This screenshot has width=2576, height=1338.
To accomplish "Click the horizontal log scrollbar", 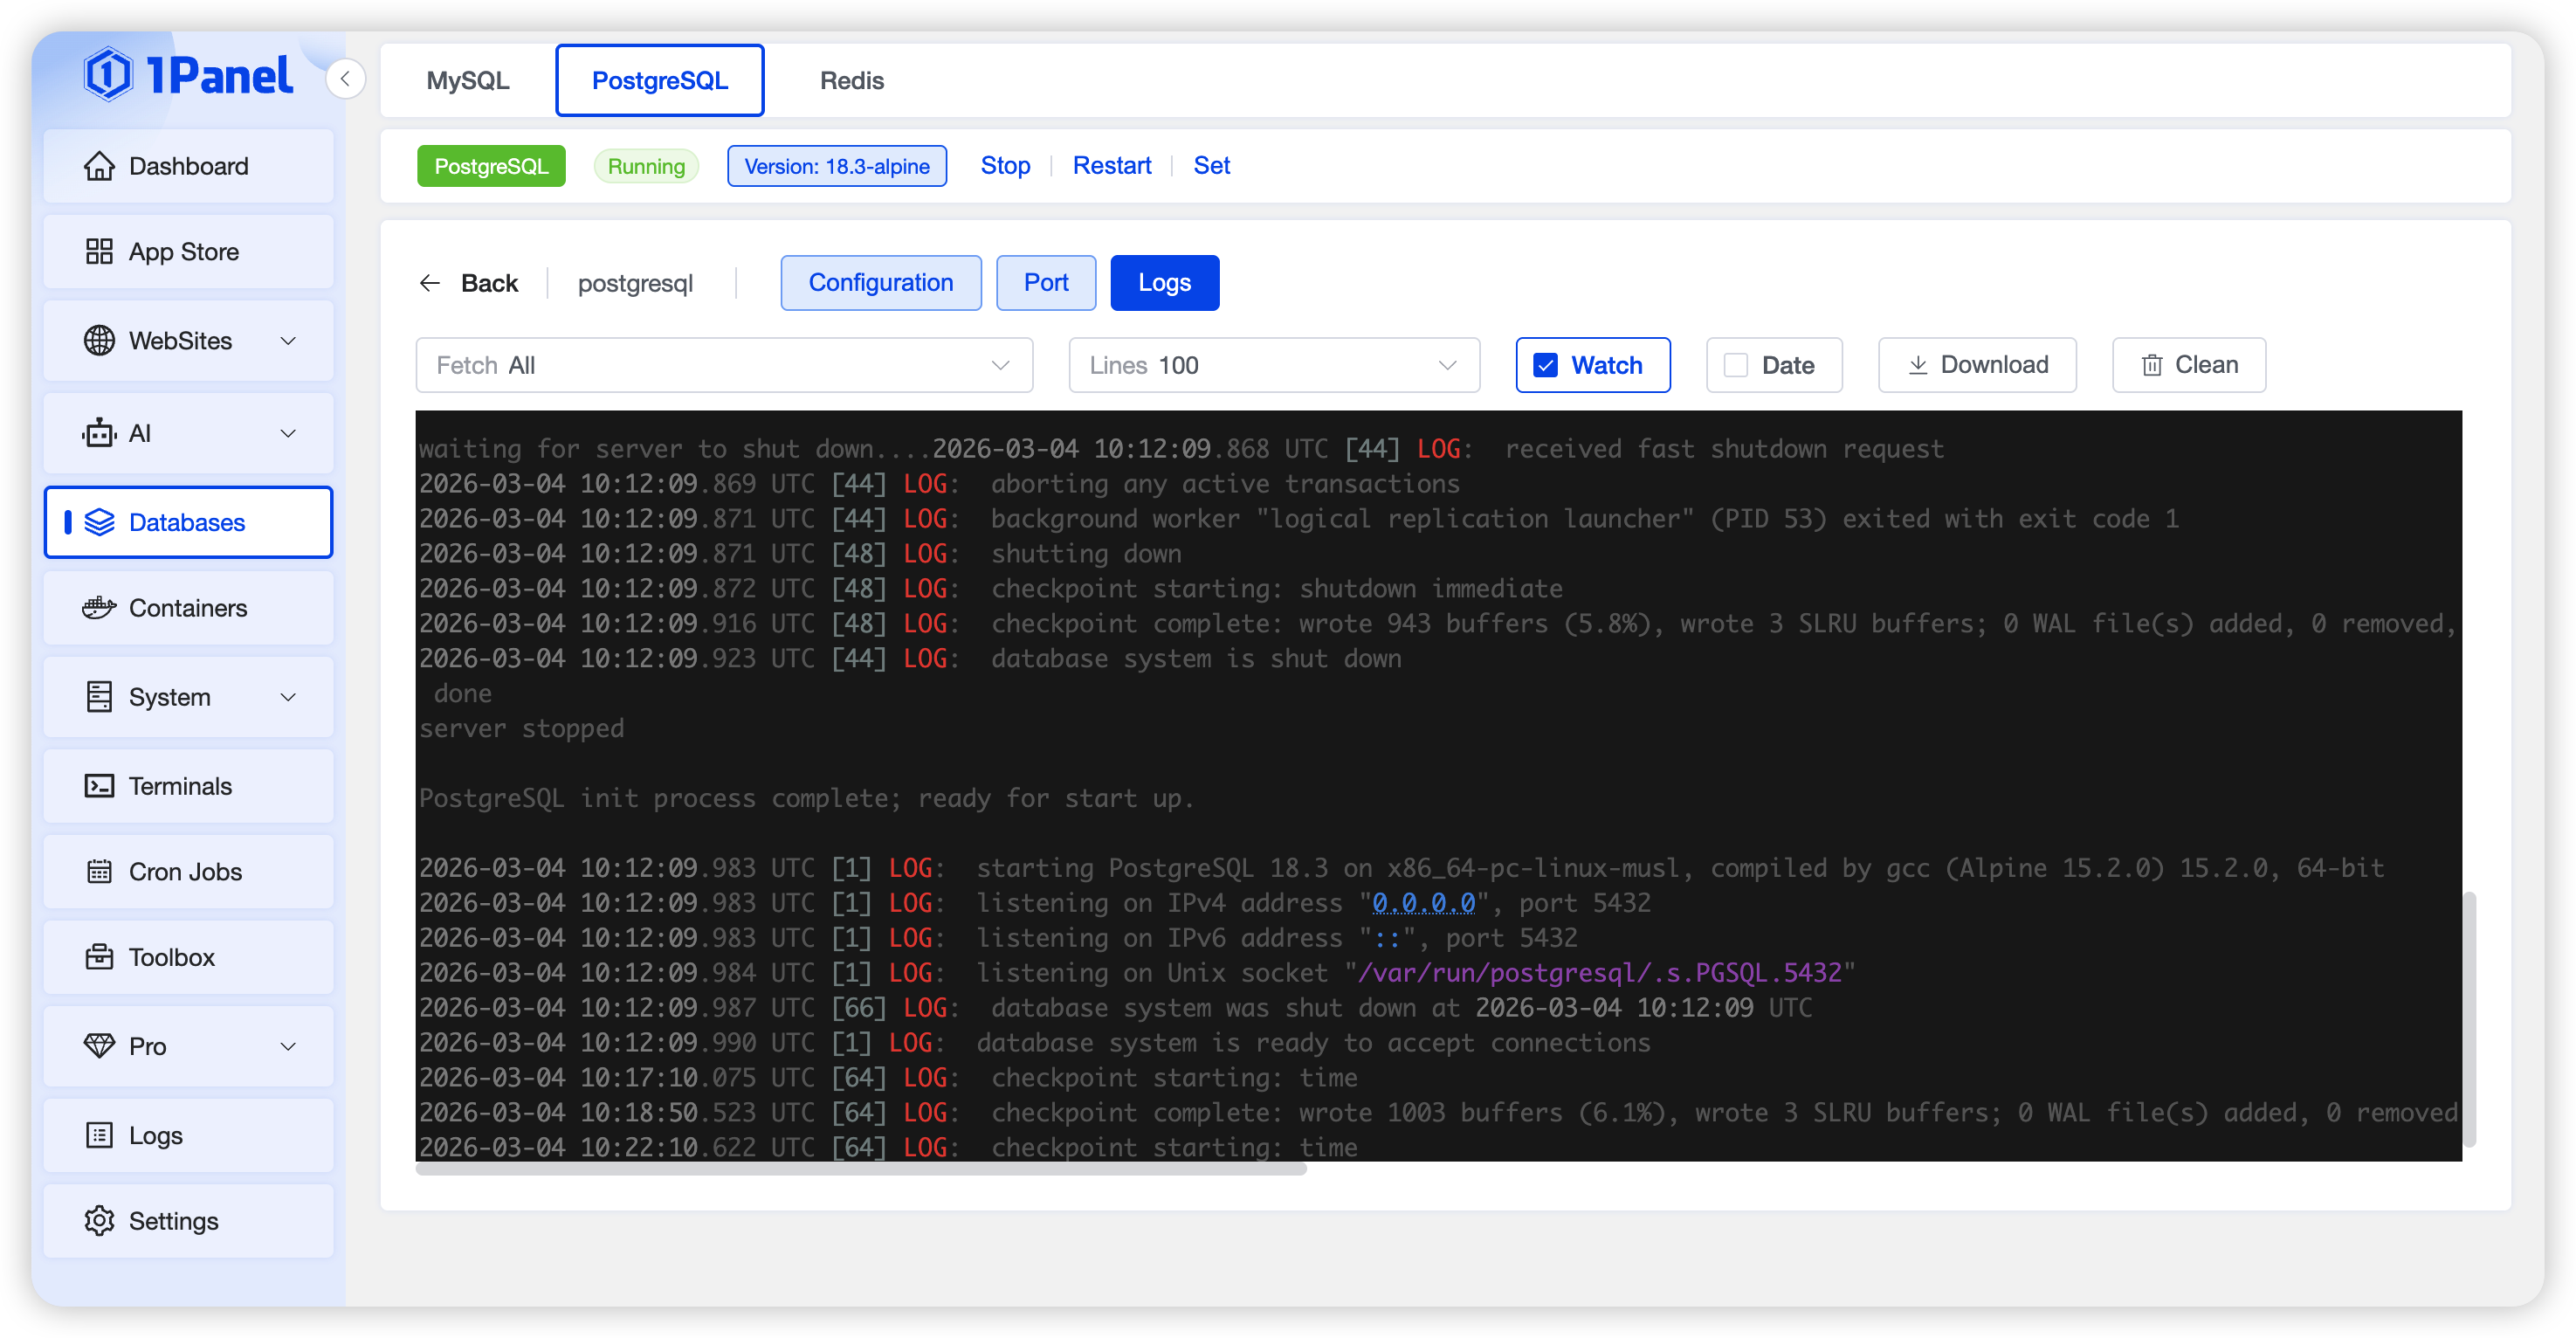I will (x=860, y=1169).
